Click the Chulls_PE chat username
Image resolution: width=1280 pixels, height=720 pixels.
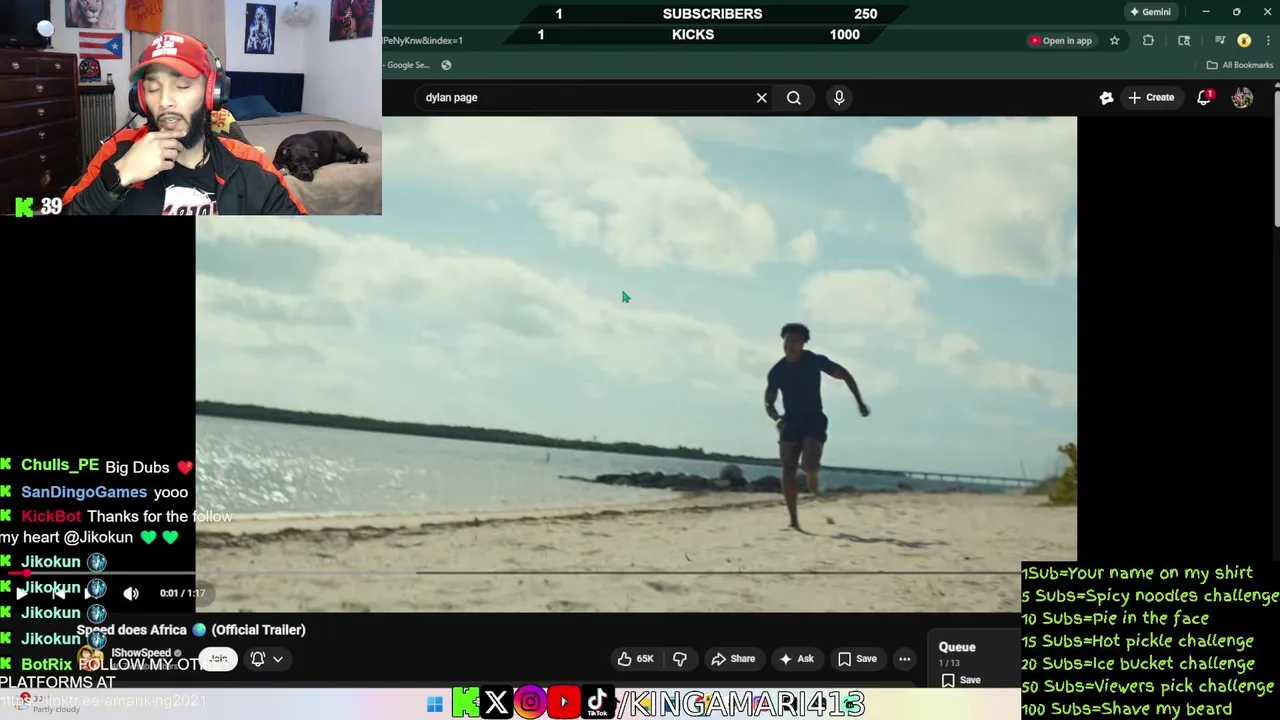(x=60, y=466)
